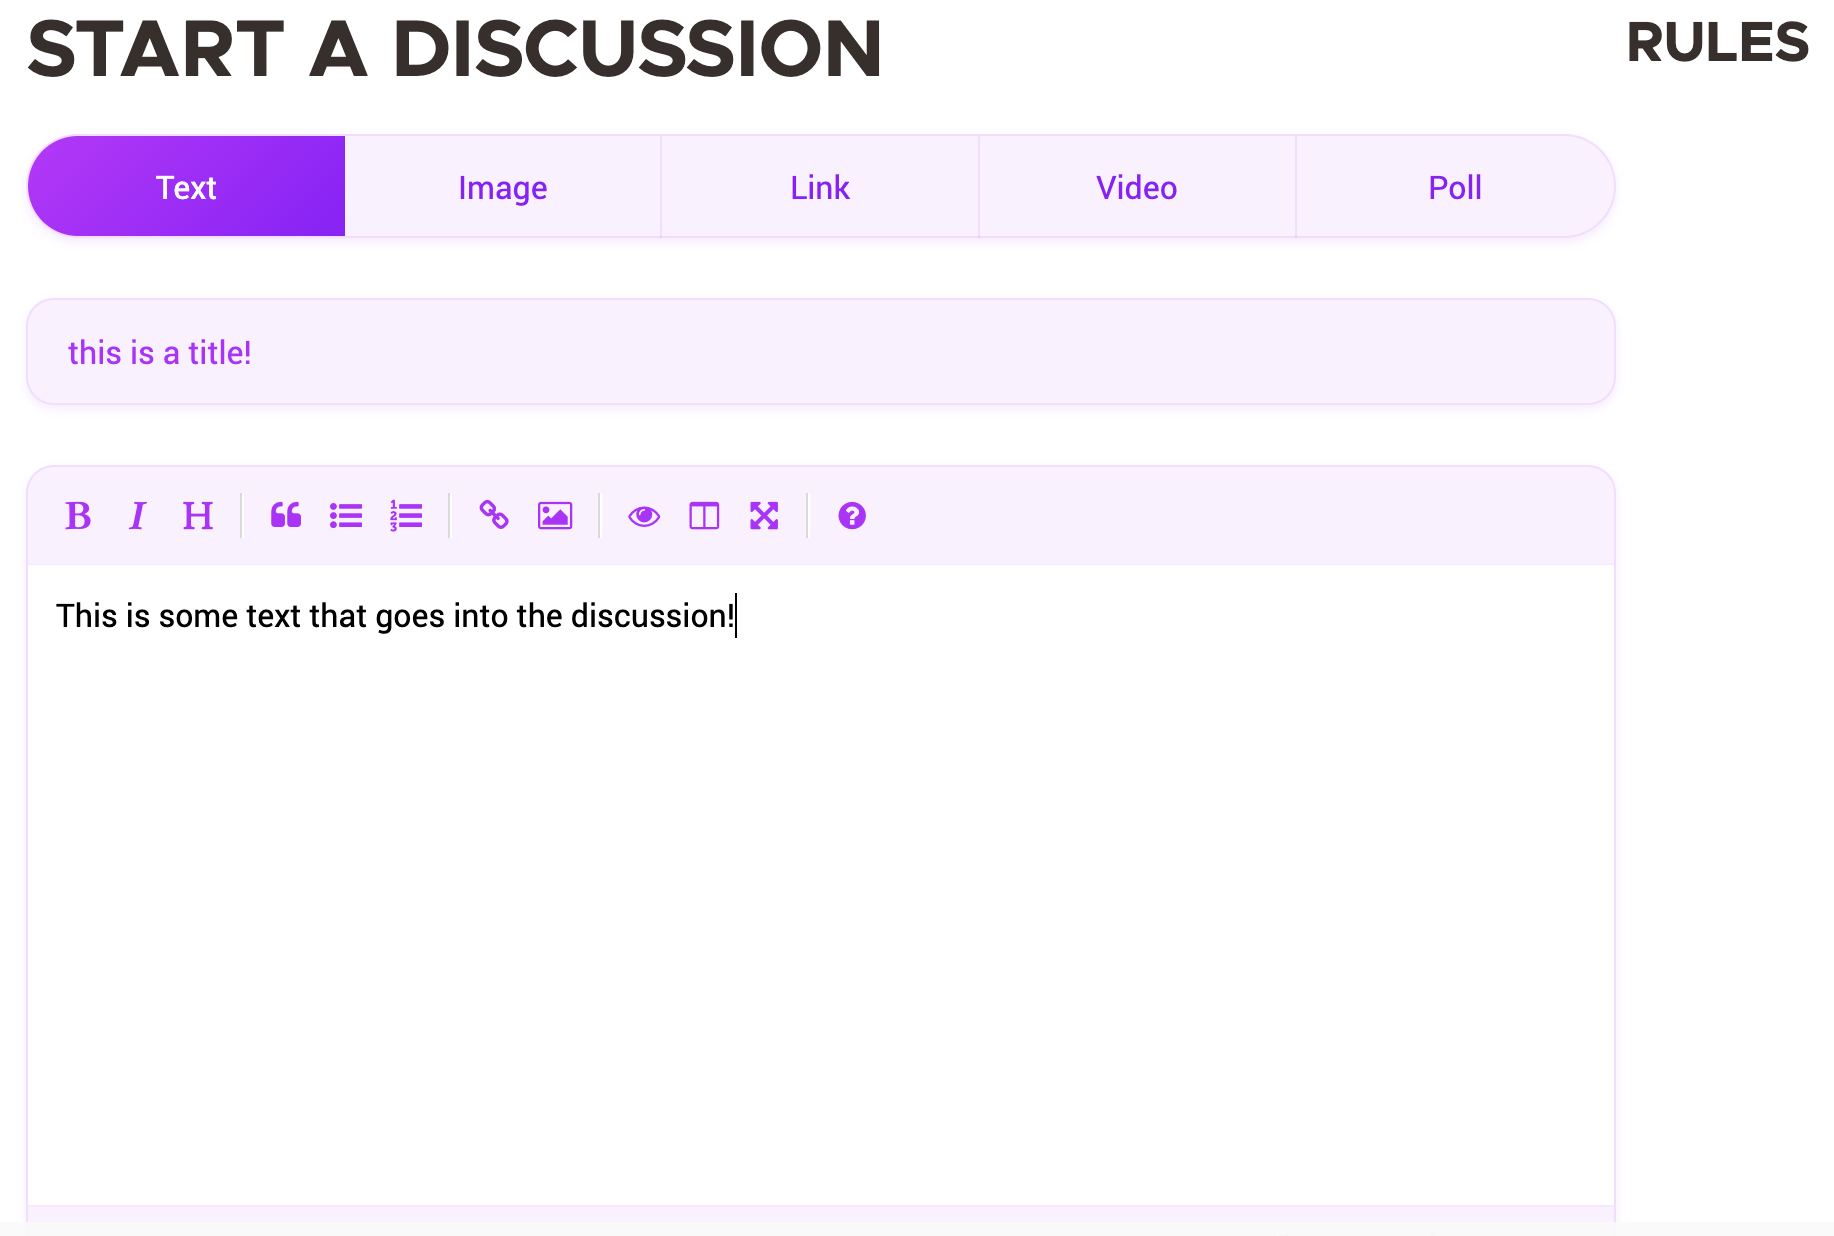
Task: Switch to the Image post tab
Action: click(503, 187)
